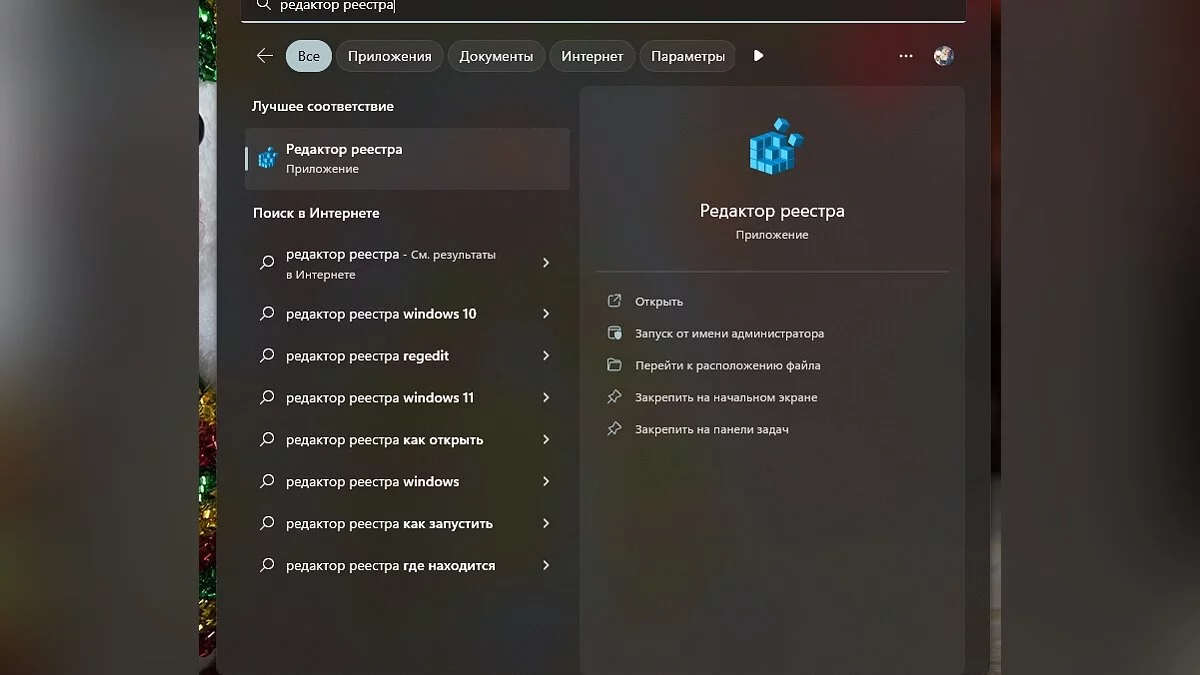The image size is (1200, 675).
Task: Show more filter tabs with the play arrow
Action: point(758,56)
